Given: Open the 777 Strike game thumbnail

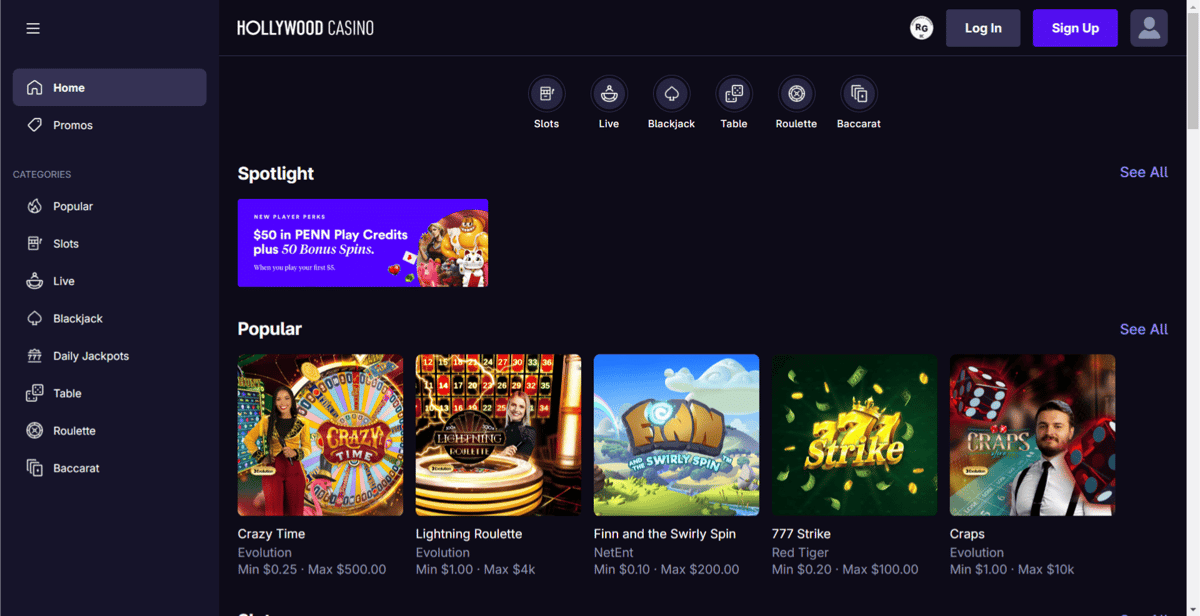Looking at the screenshot, I should 855,435.
